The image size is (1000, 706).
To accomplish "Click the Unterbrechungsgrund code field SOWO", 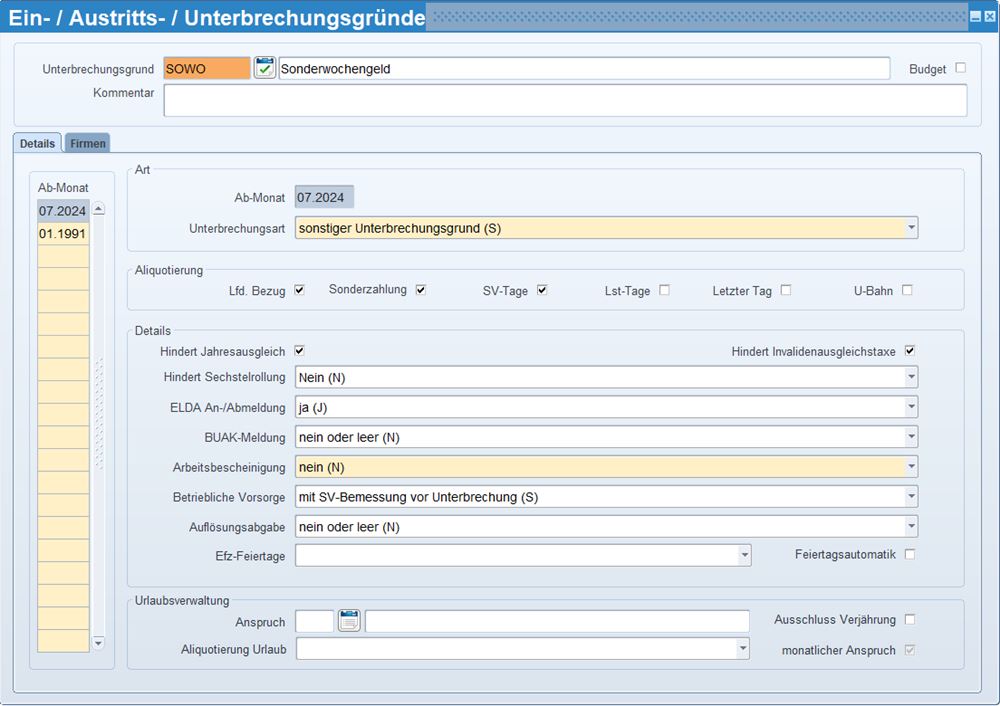I will (x=207, y=68).
